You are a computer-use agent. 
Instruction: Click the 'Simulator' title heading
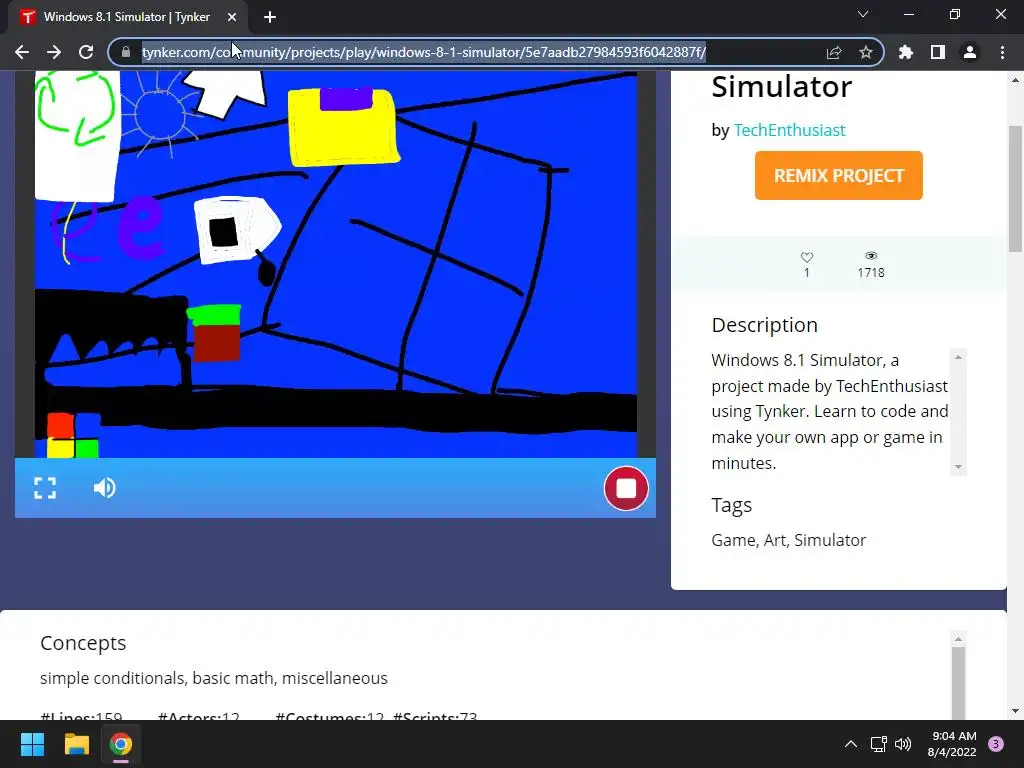pyautogui.click(x=781, y=87)
